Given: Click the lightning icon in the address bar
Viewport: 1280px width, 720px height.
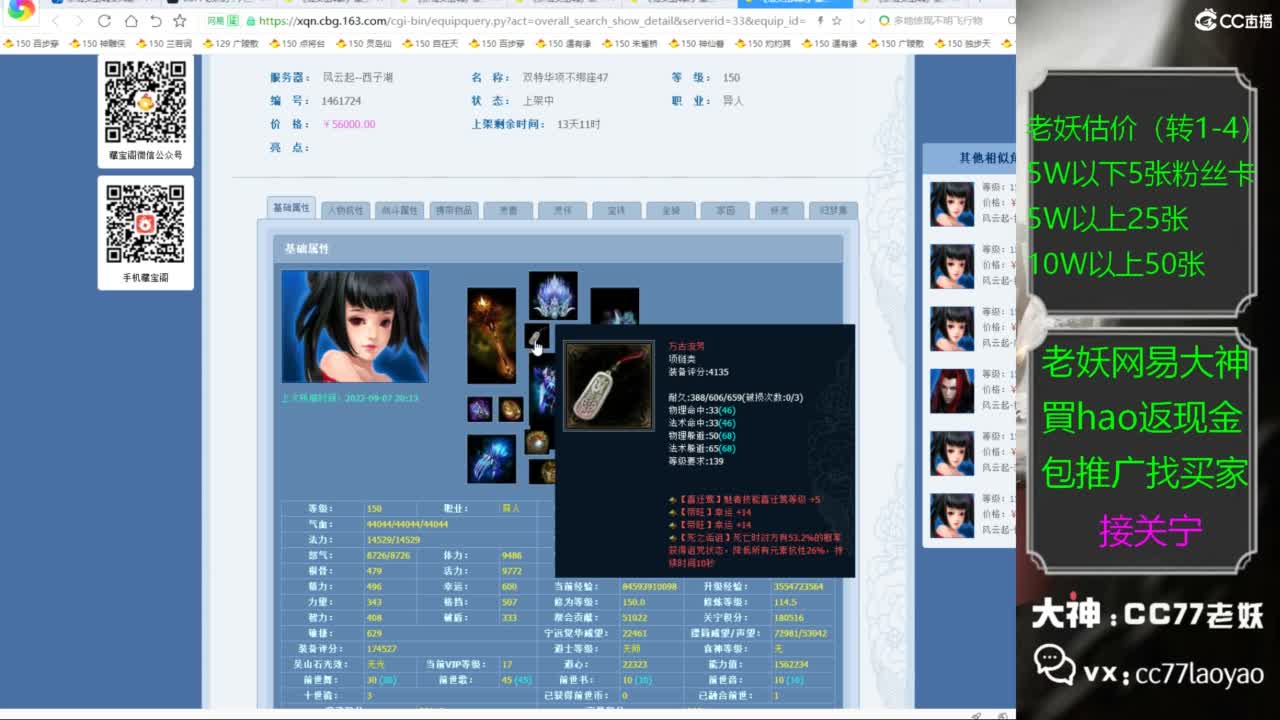Looking at the screenshot, I should (x=821, y=20).
